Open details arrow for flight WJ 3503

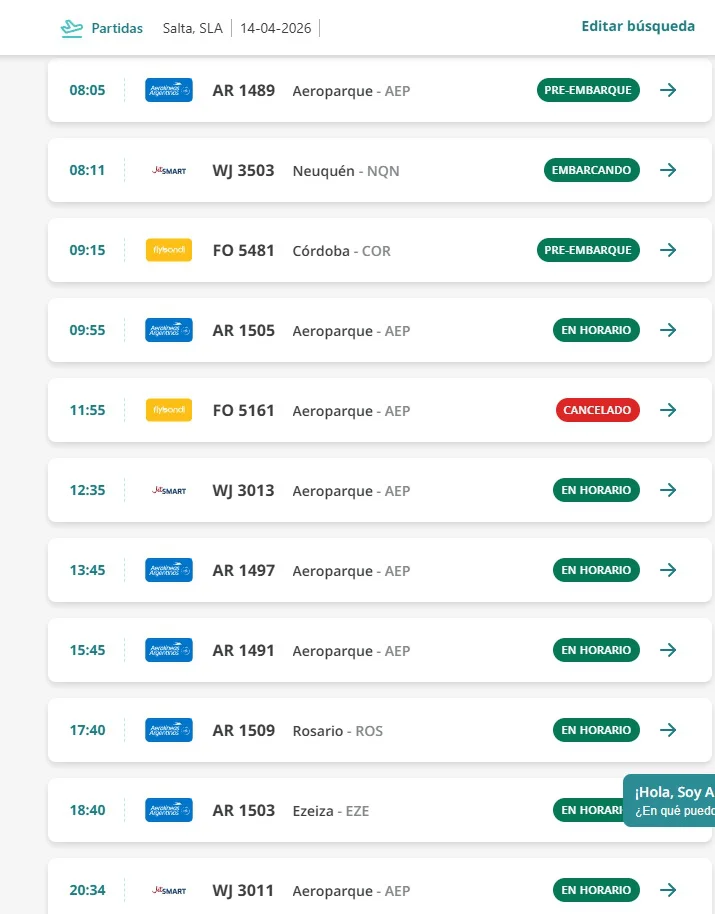(x=668, y=170)
